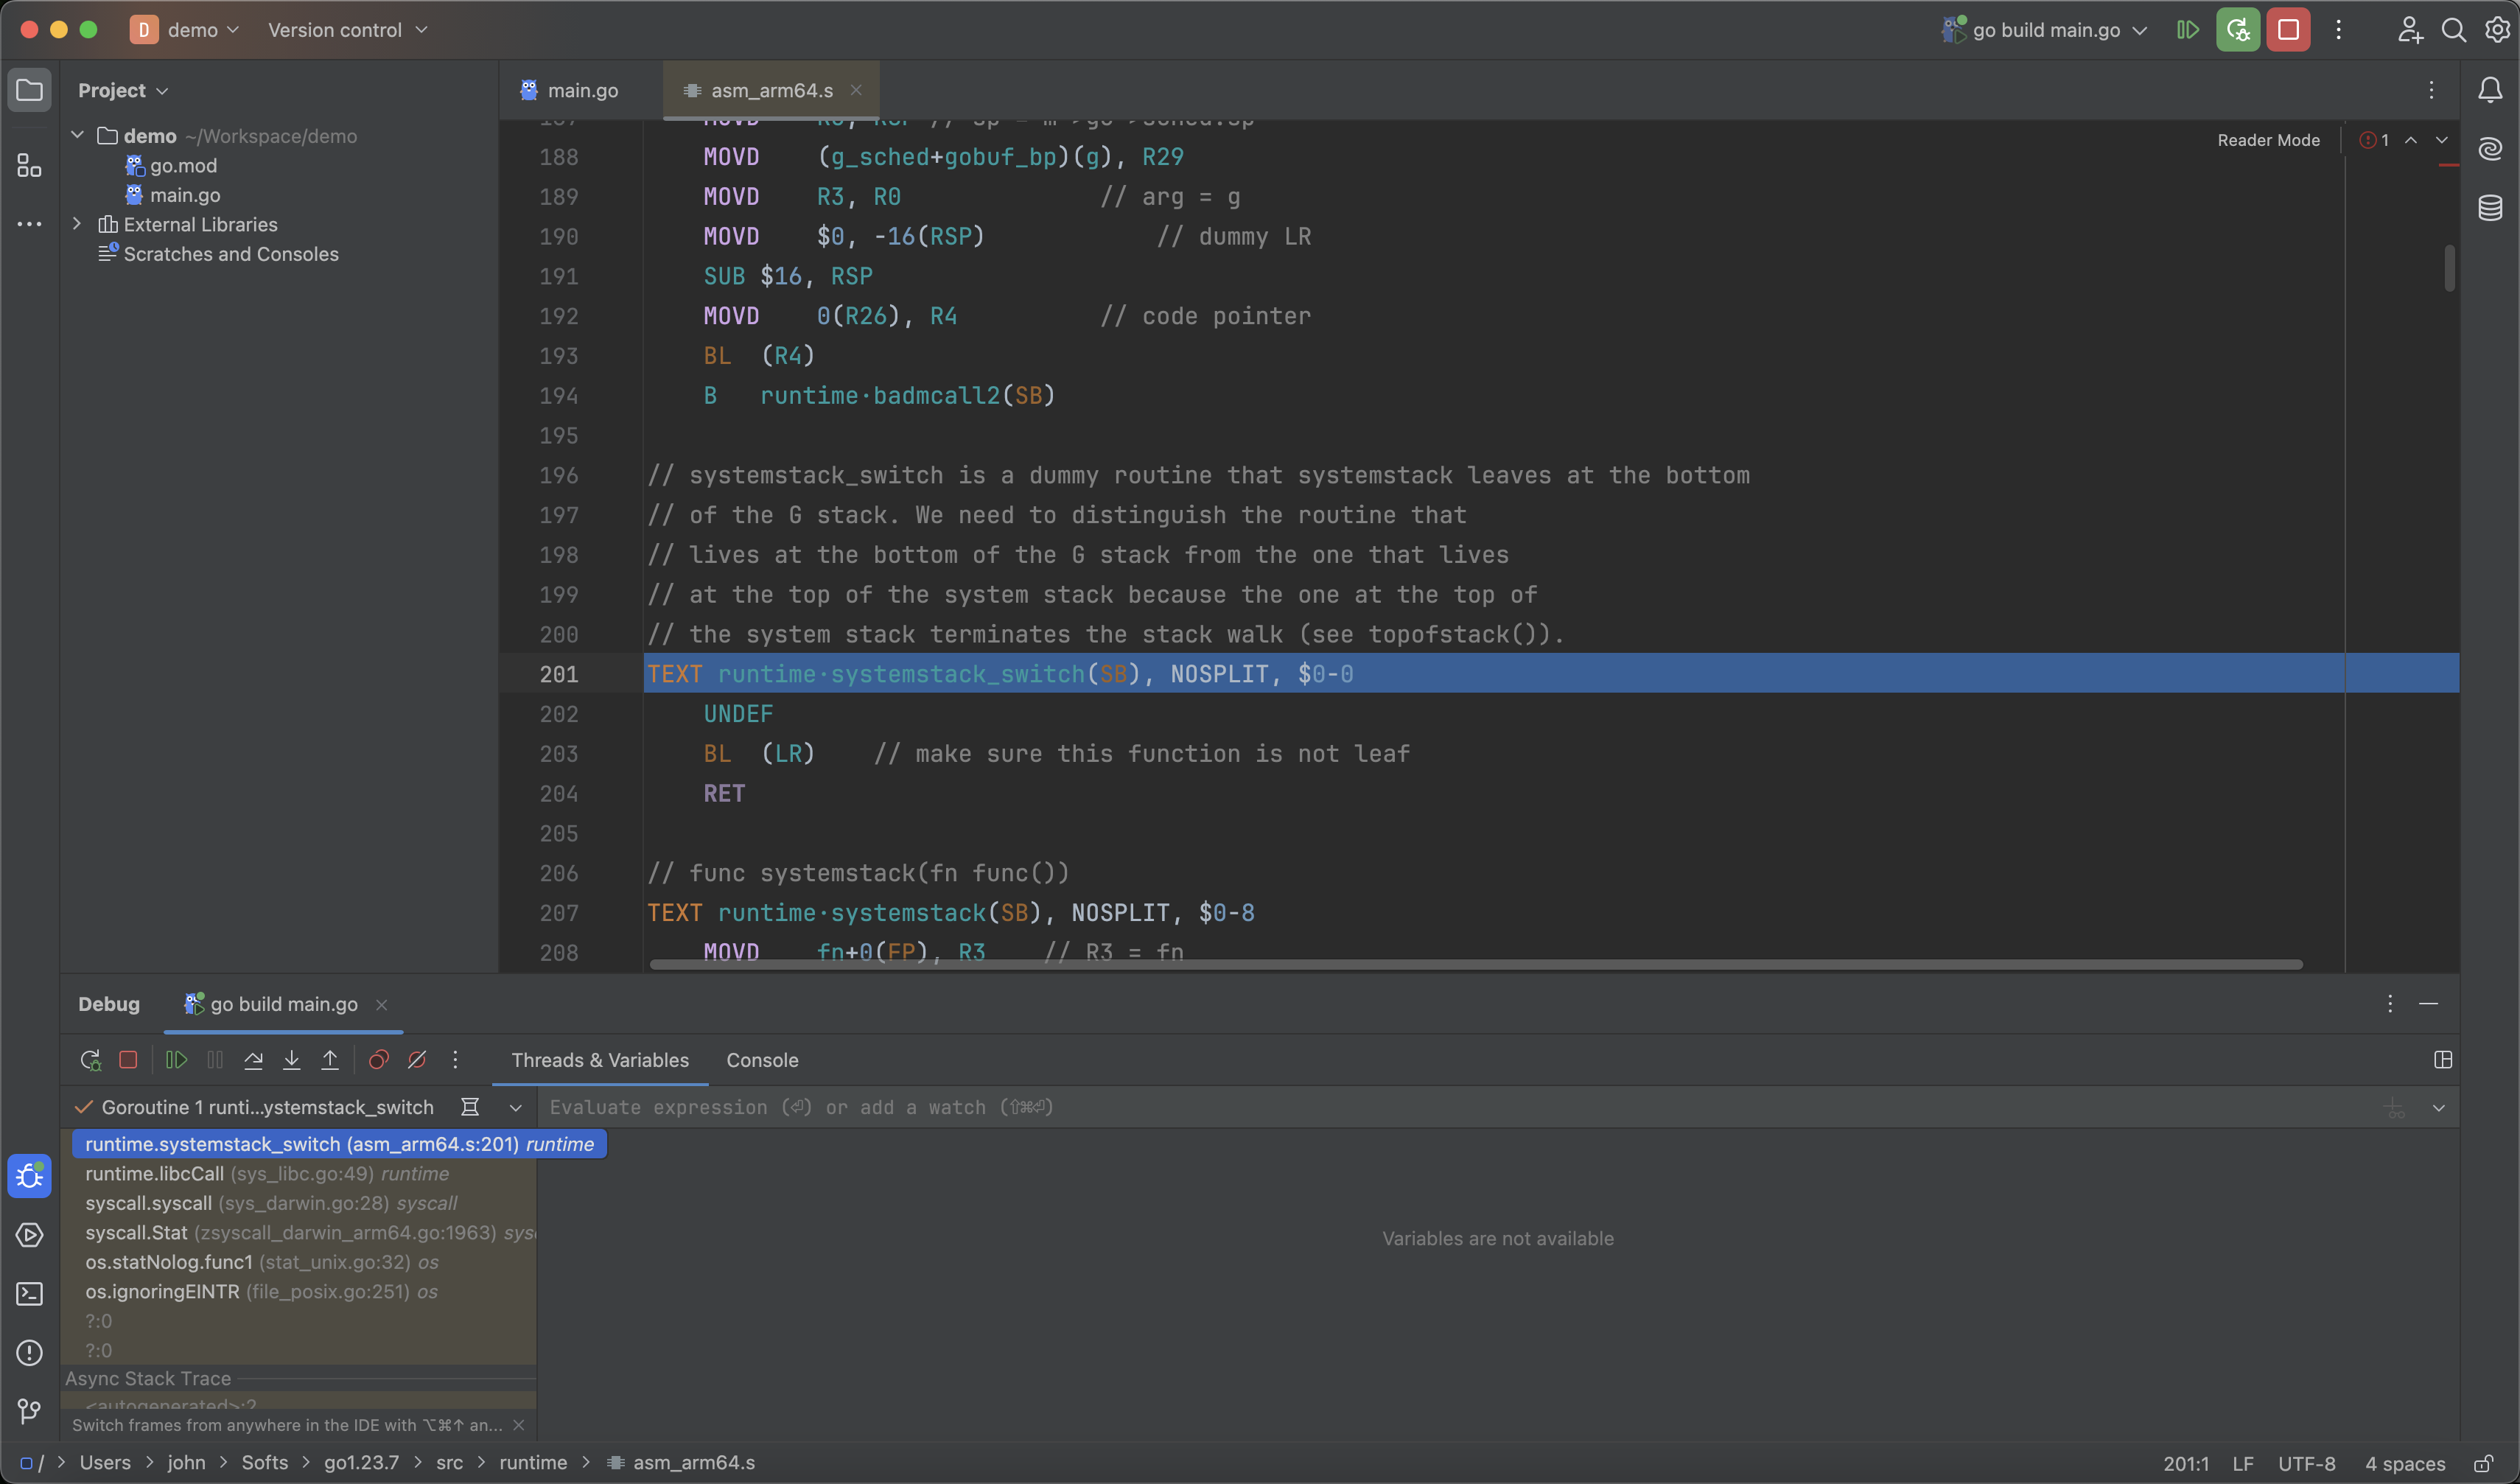
Task: Click Resume Program in debug toolbar
Action: tap(176, 1060)
